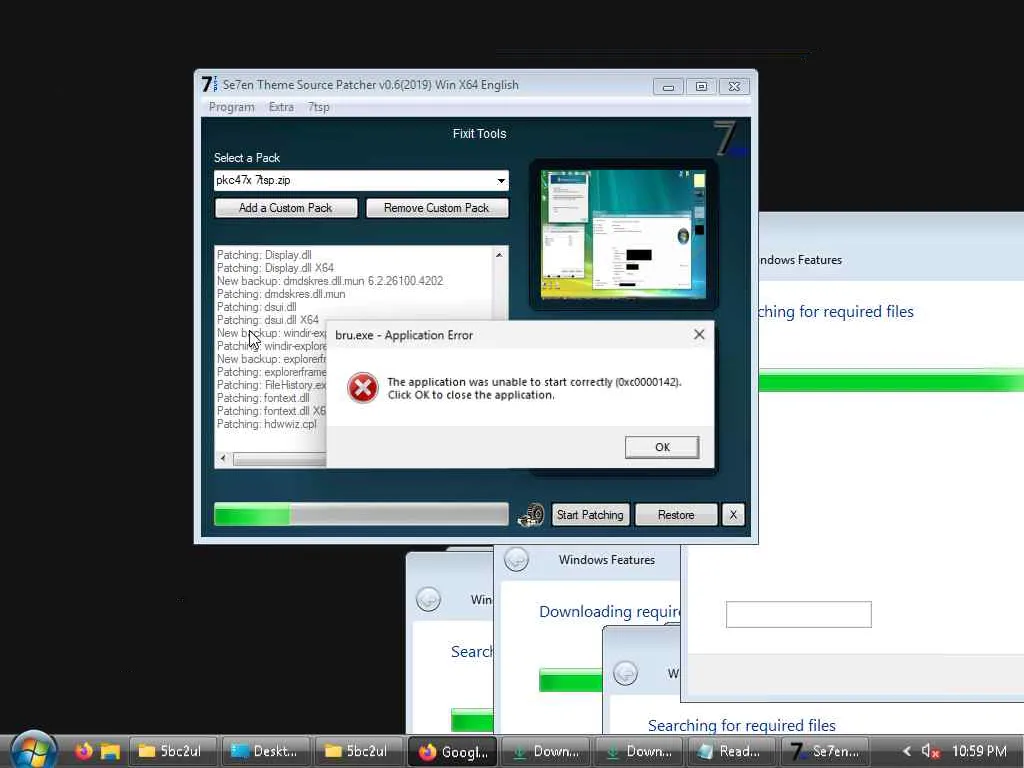Viewport: 1024px width, 768px height.
Task: Show hidden tray icons arrow
Action: tap(906, 751)
